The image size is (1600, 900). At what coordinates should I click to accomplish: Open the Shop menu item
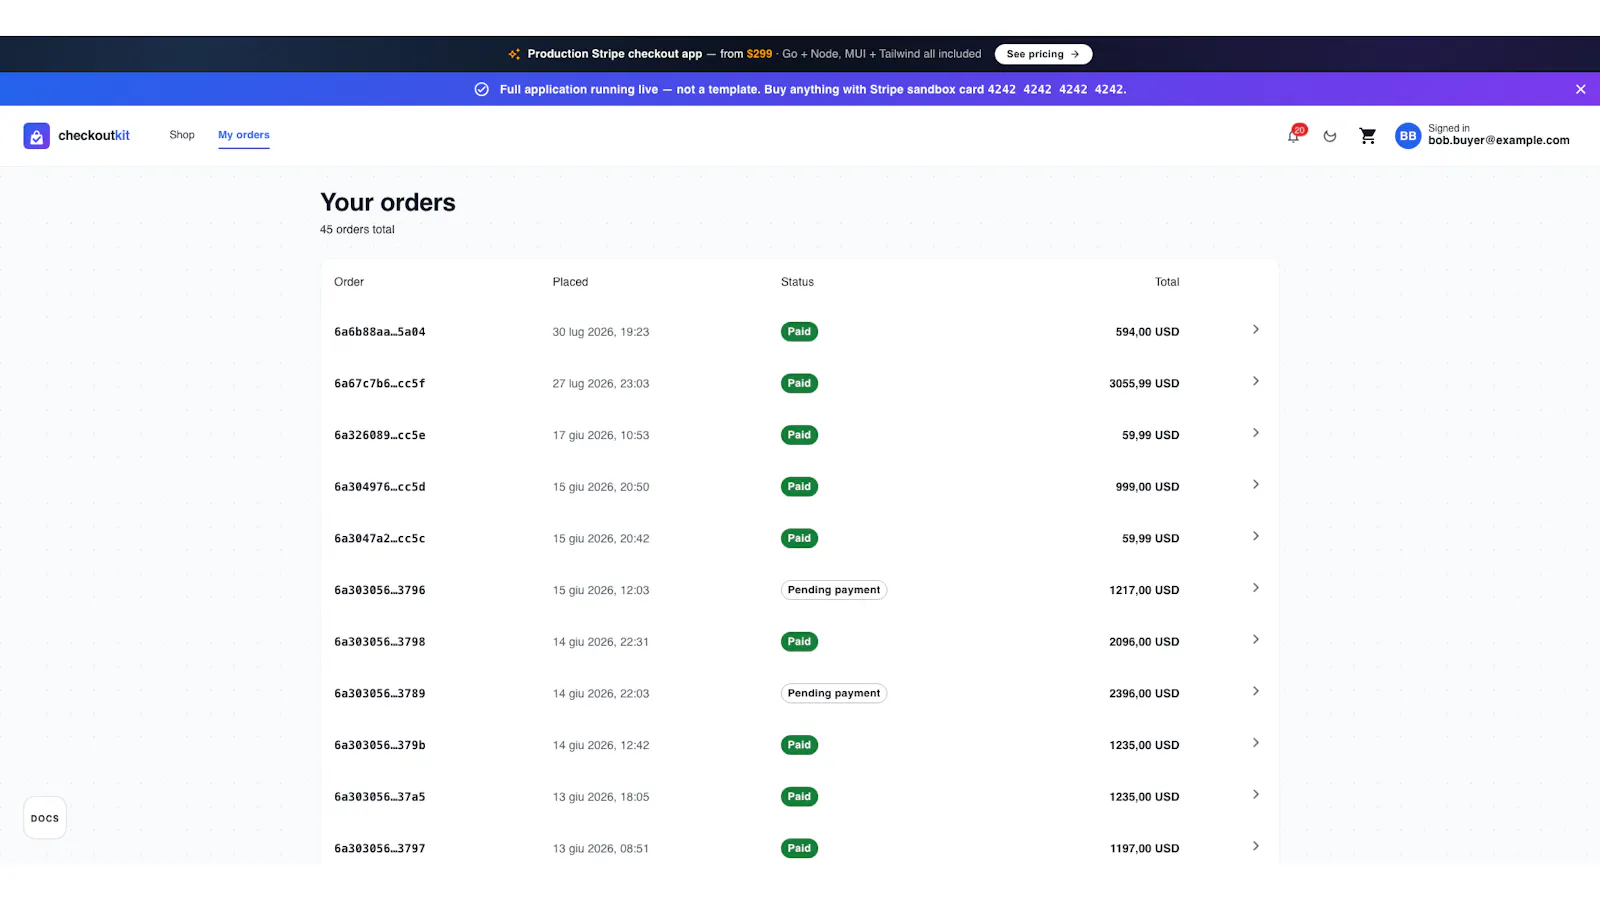pyautogui.click(x=182, y=135)
